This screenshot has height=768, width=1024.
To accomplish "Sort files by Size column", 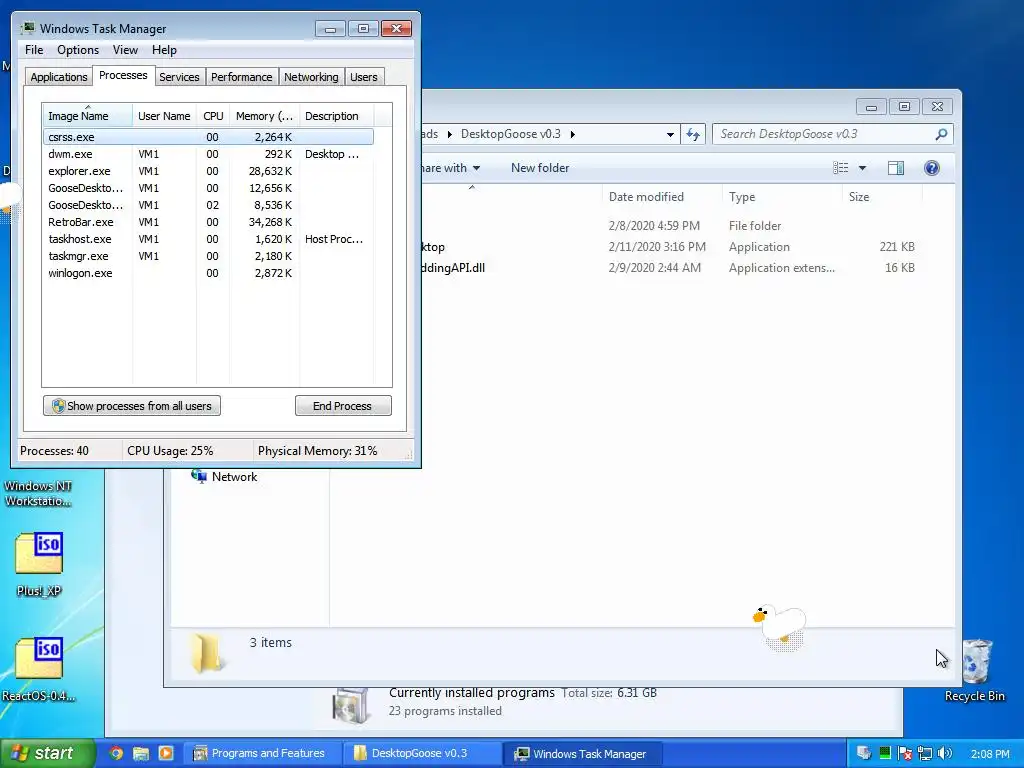I will coord(882,197).
